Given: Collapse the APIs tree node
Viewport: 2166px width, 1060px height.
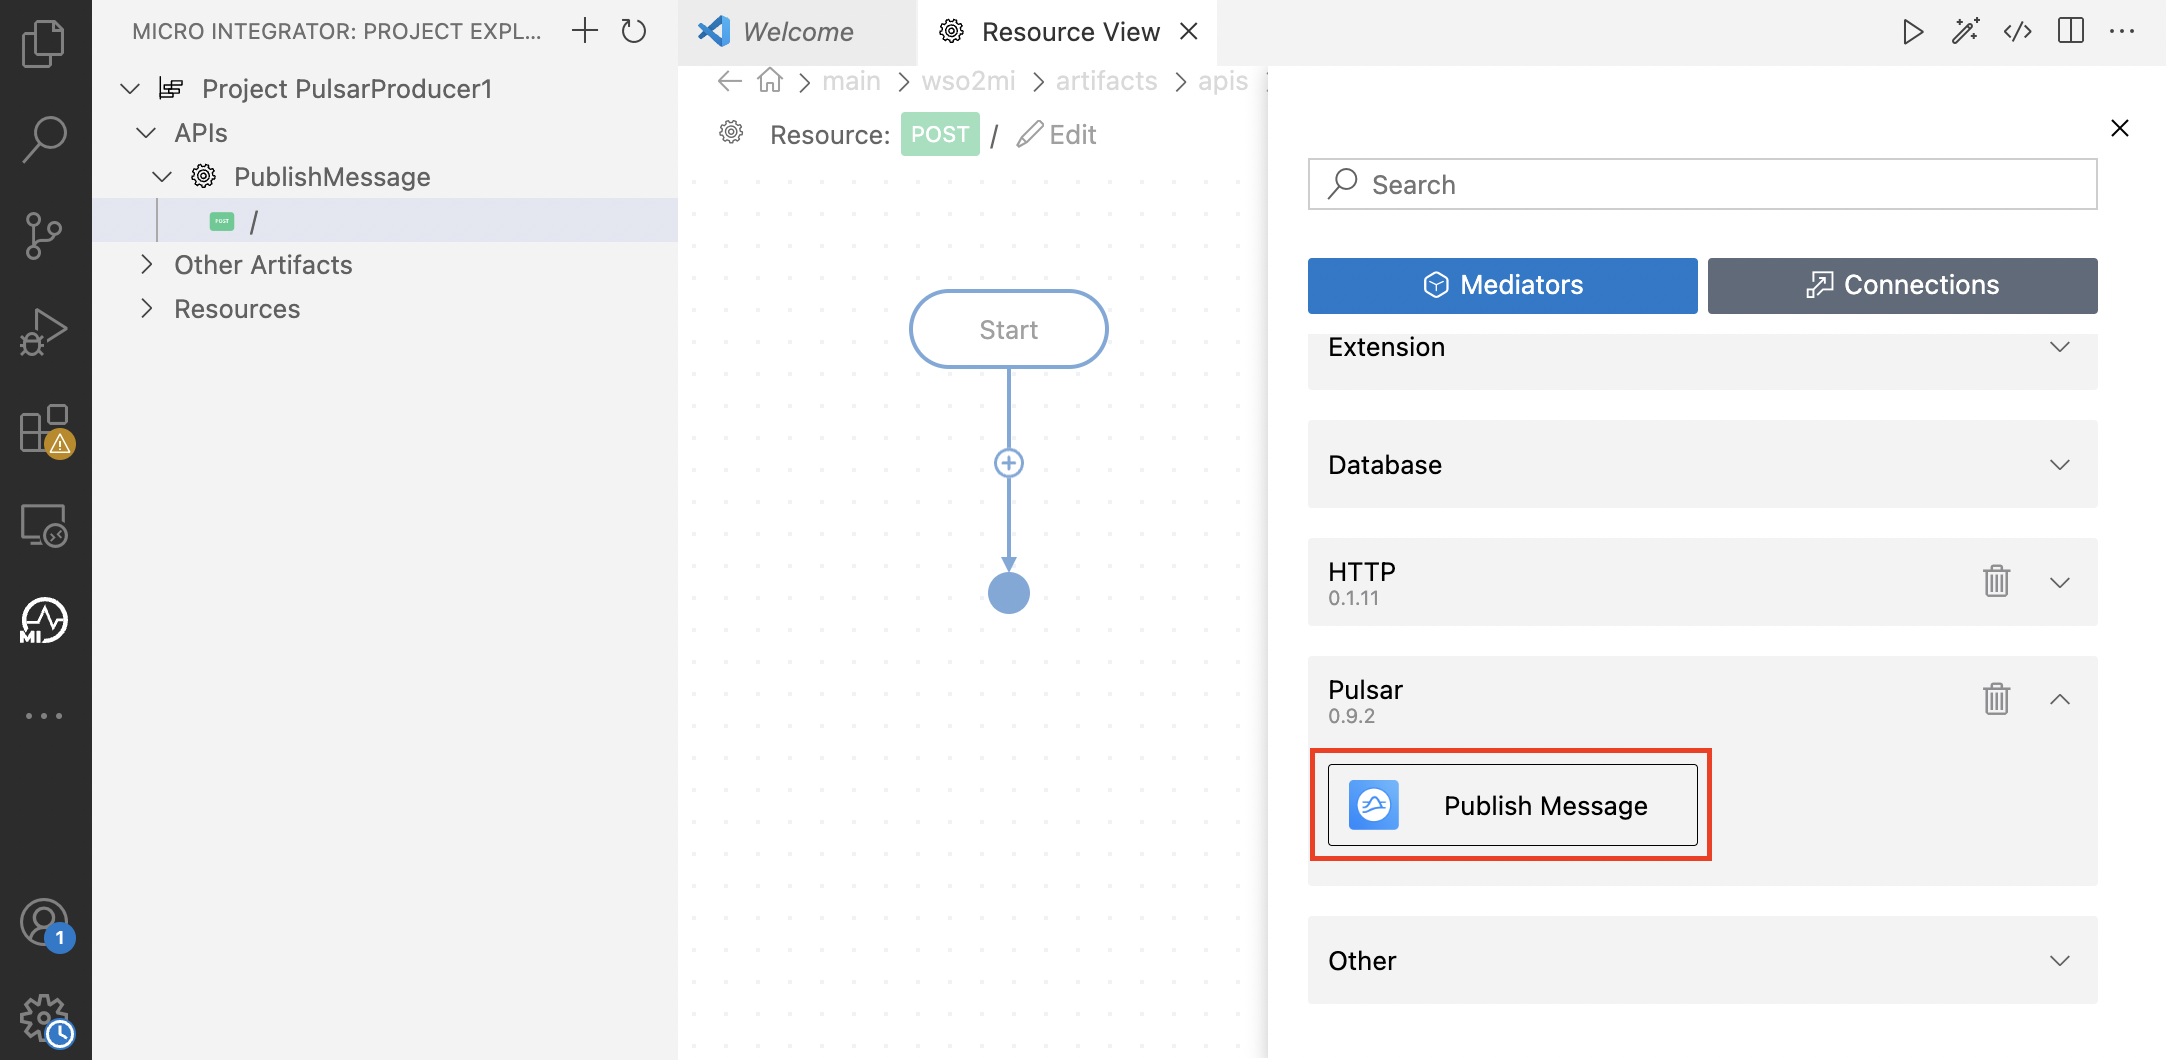Looking at the screenshot, I should (x=146, y=133).
